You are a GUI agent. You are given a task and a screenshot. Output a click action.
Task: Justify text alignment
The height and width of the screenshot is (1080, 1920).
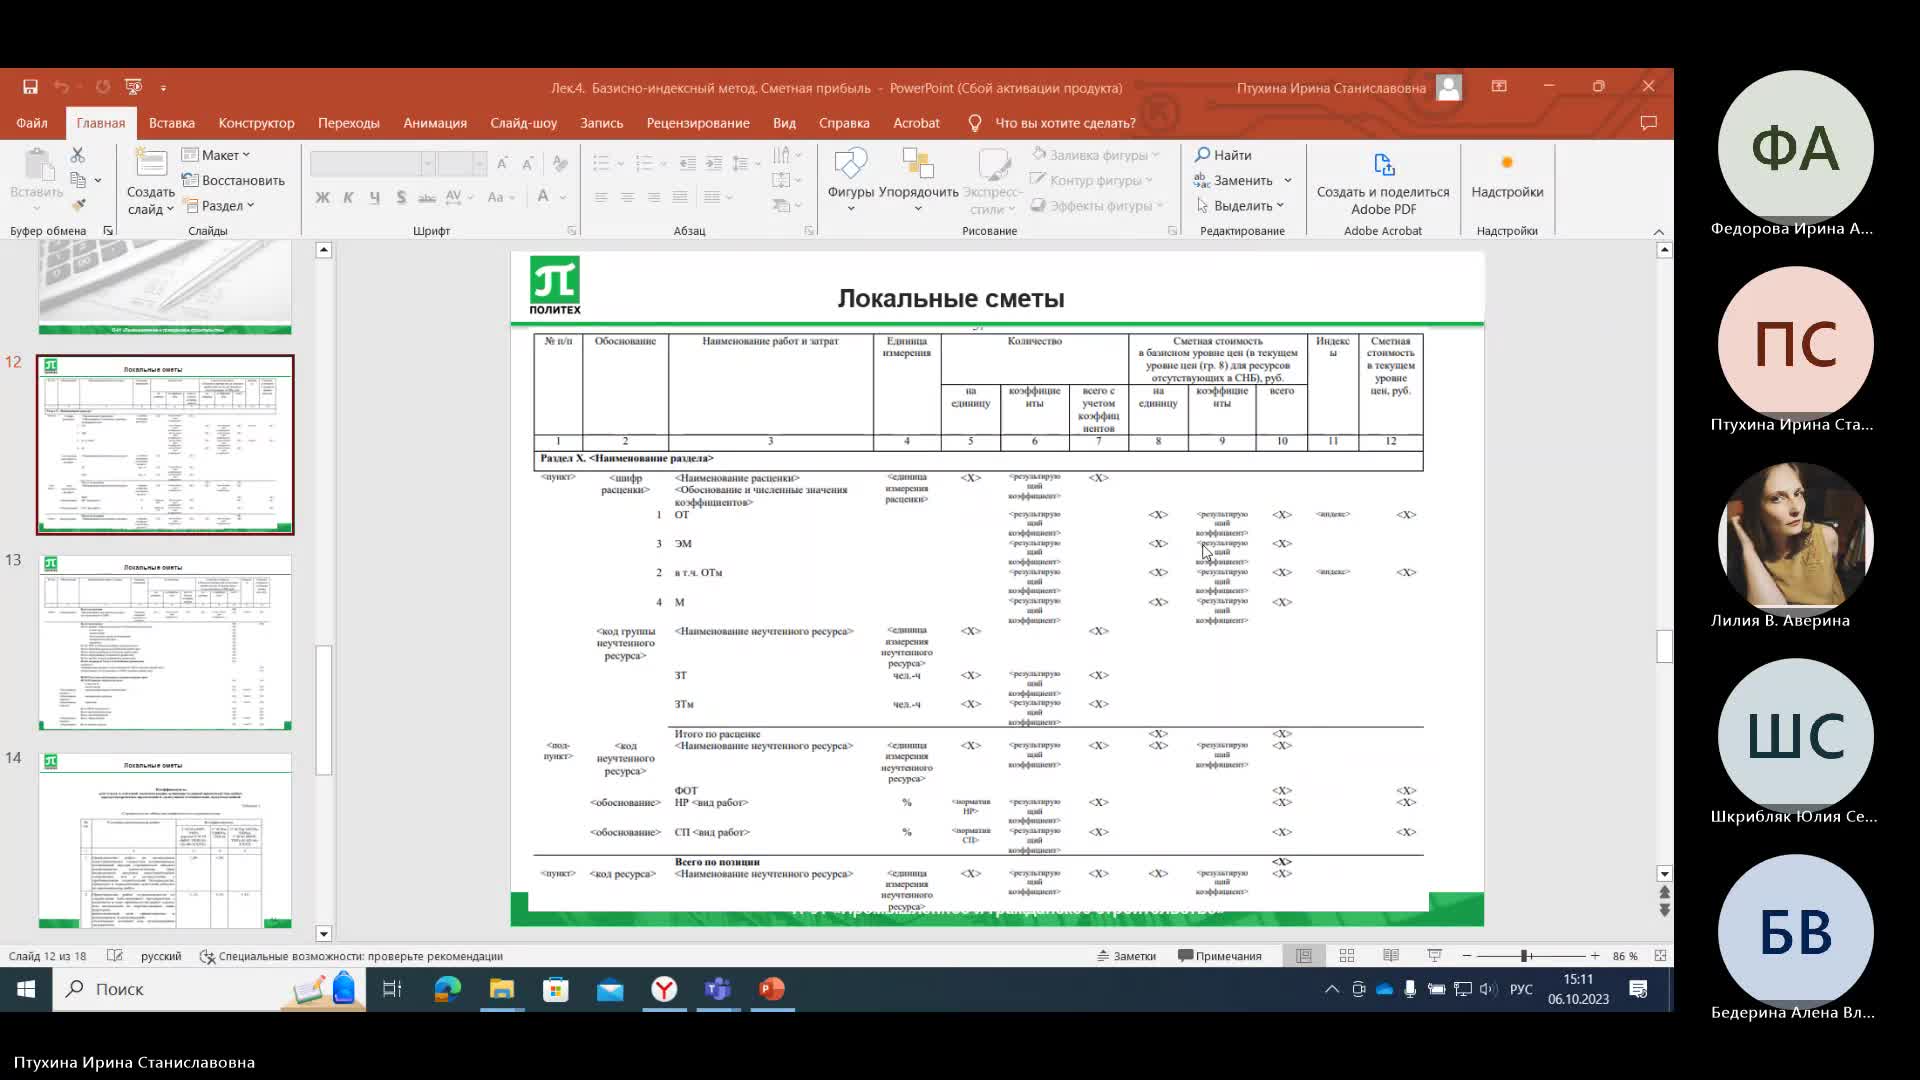click(x=680, y=197)
